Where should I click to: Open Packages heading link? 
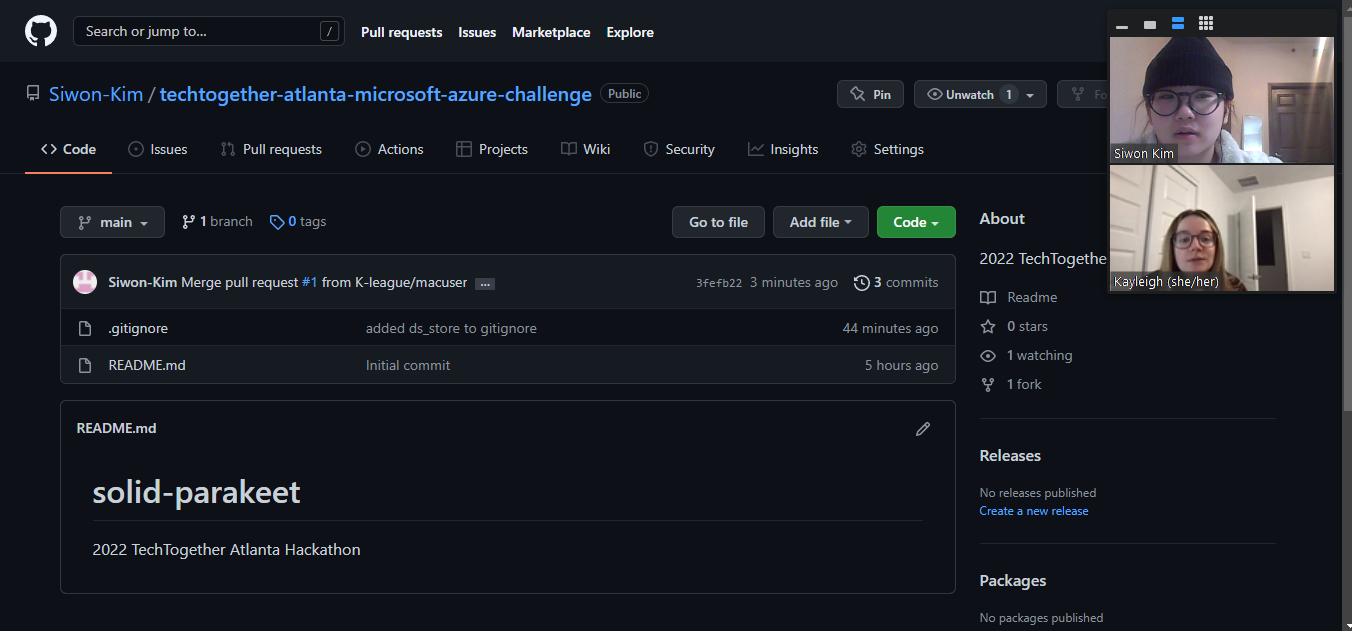pyautogui.click(x=1013, y=580)
